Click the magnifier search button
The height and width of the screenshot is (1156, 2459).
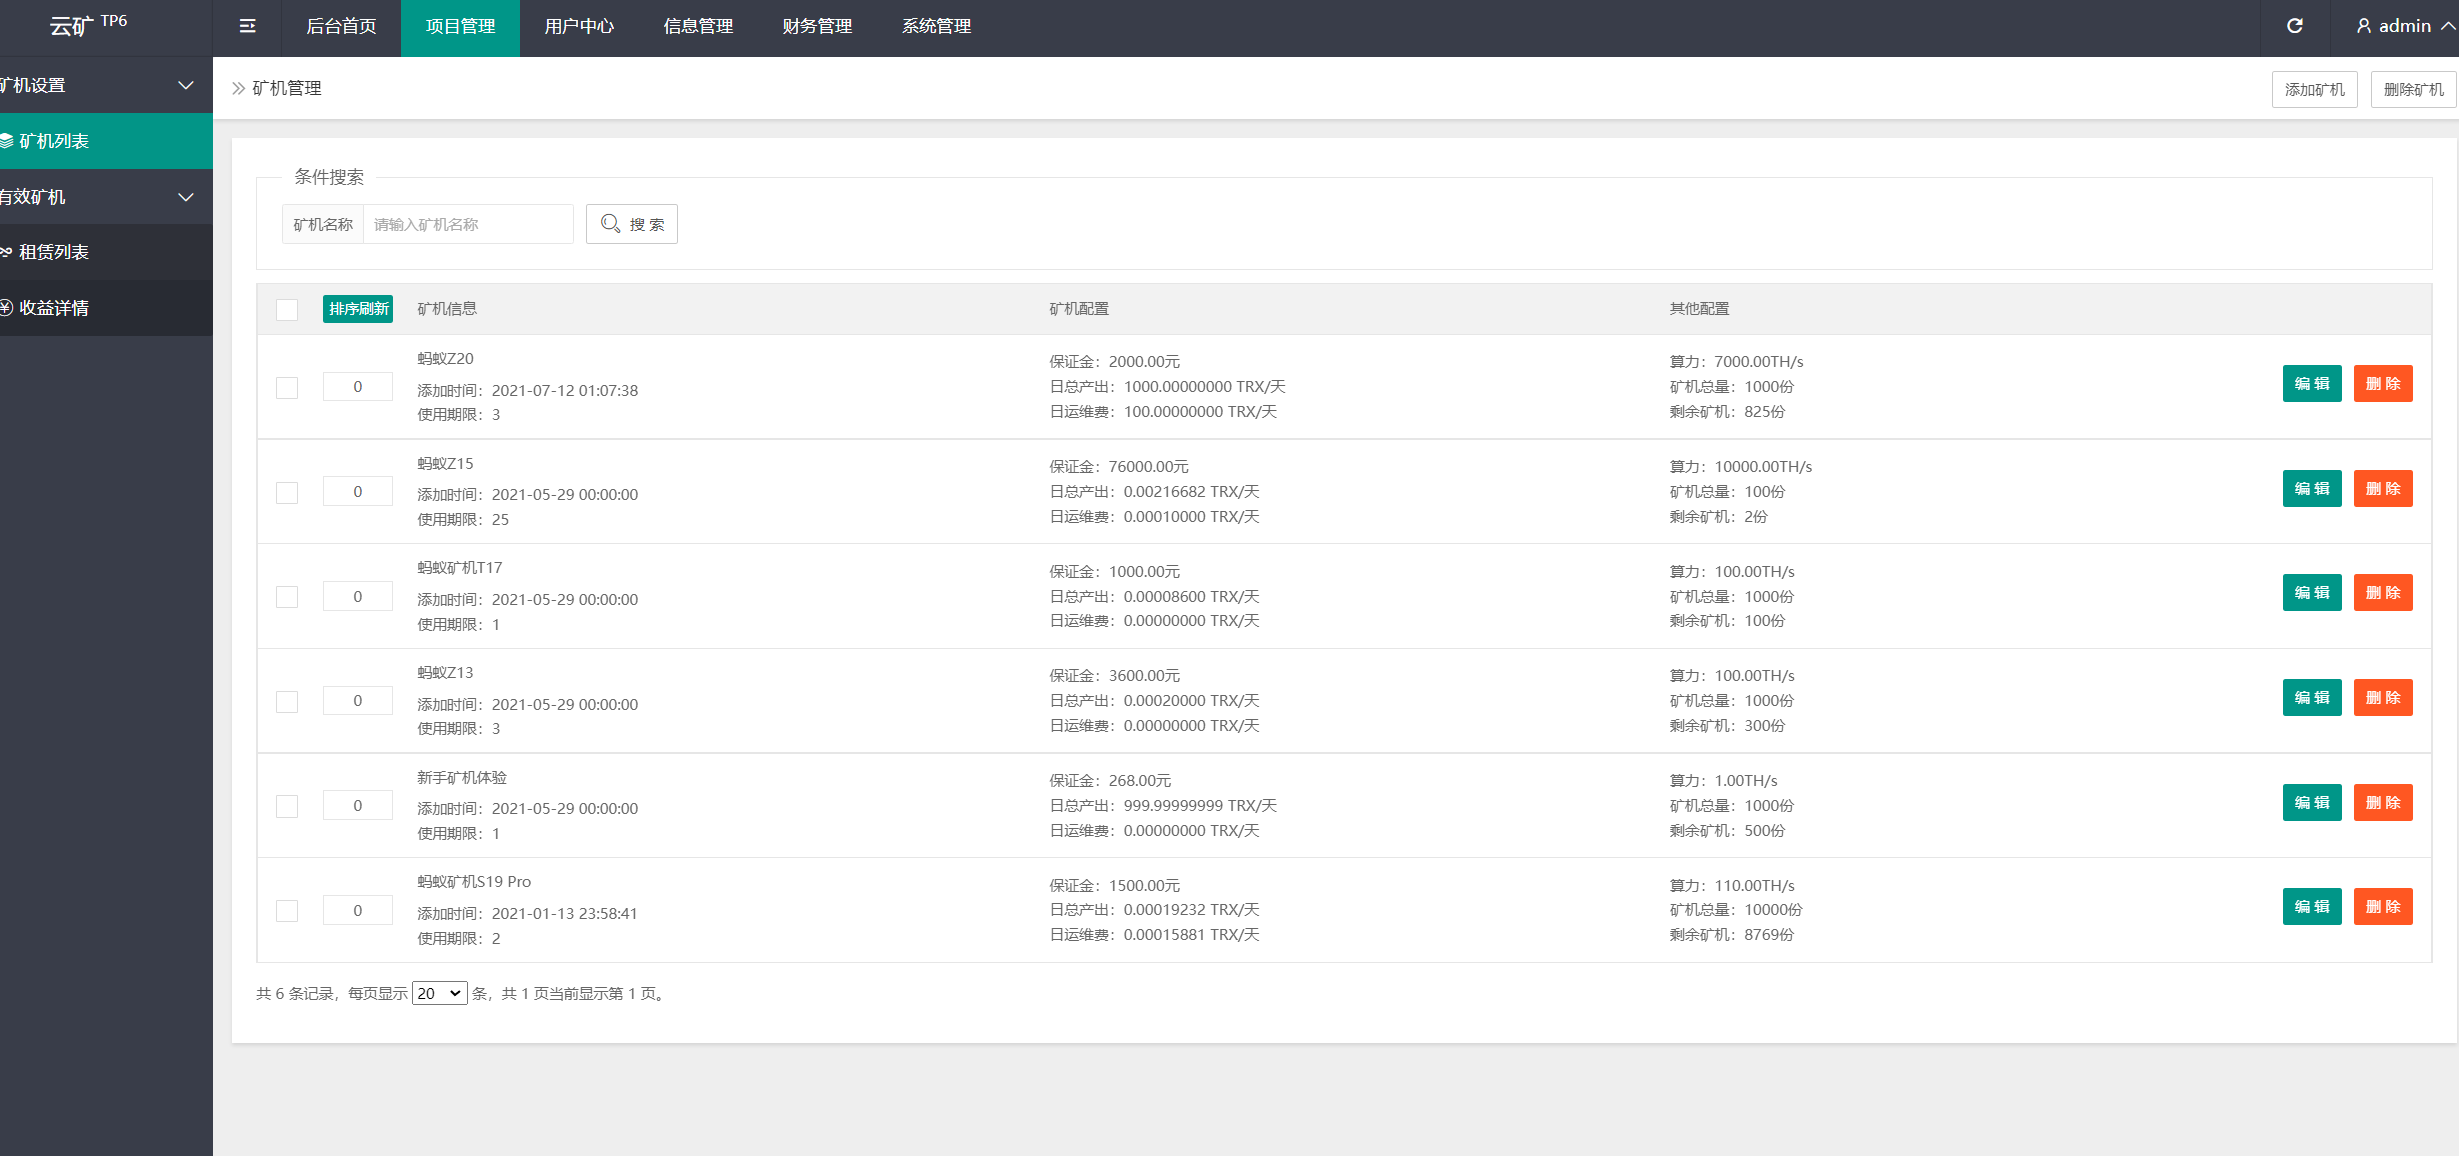[x=631, y=224]
